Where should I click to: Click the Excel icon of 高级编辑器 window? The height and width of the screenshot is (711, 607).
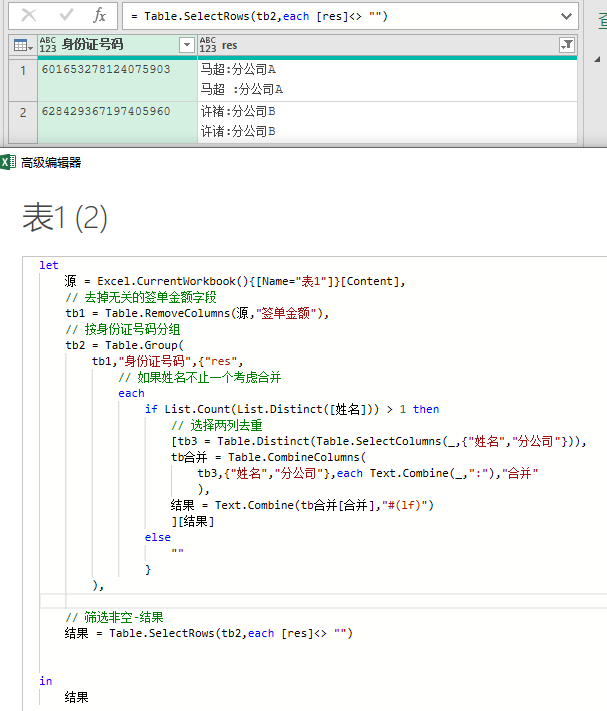tap(8, 162)
